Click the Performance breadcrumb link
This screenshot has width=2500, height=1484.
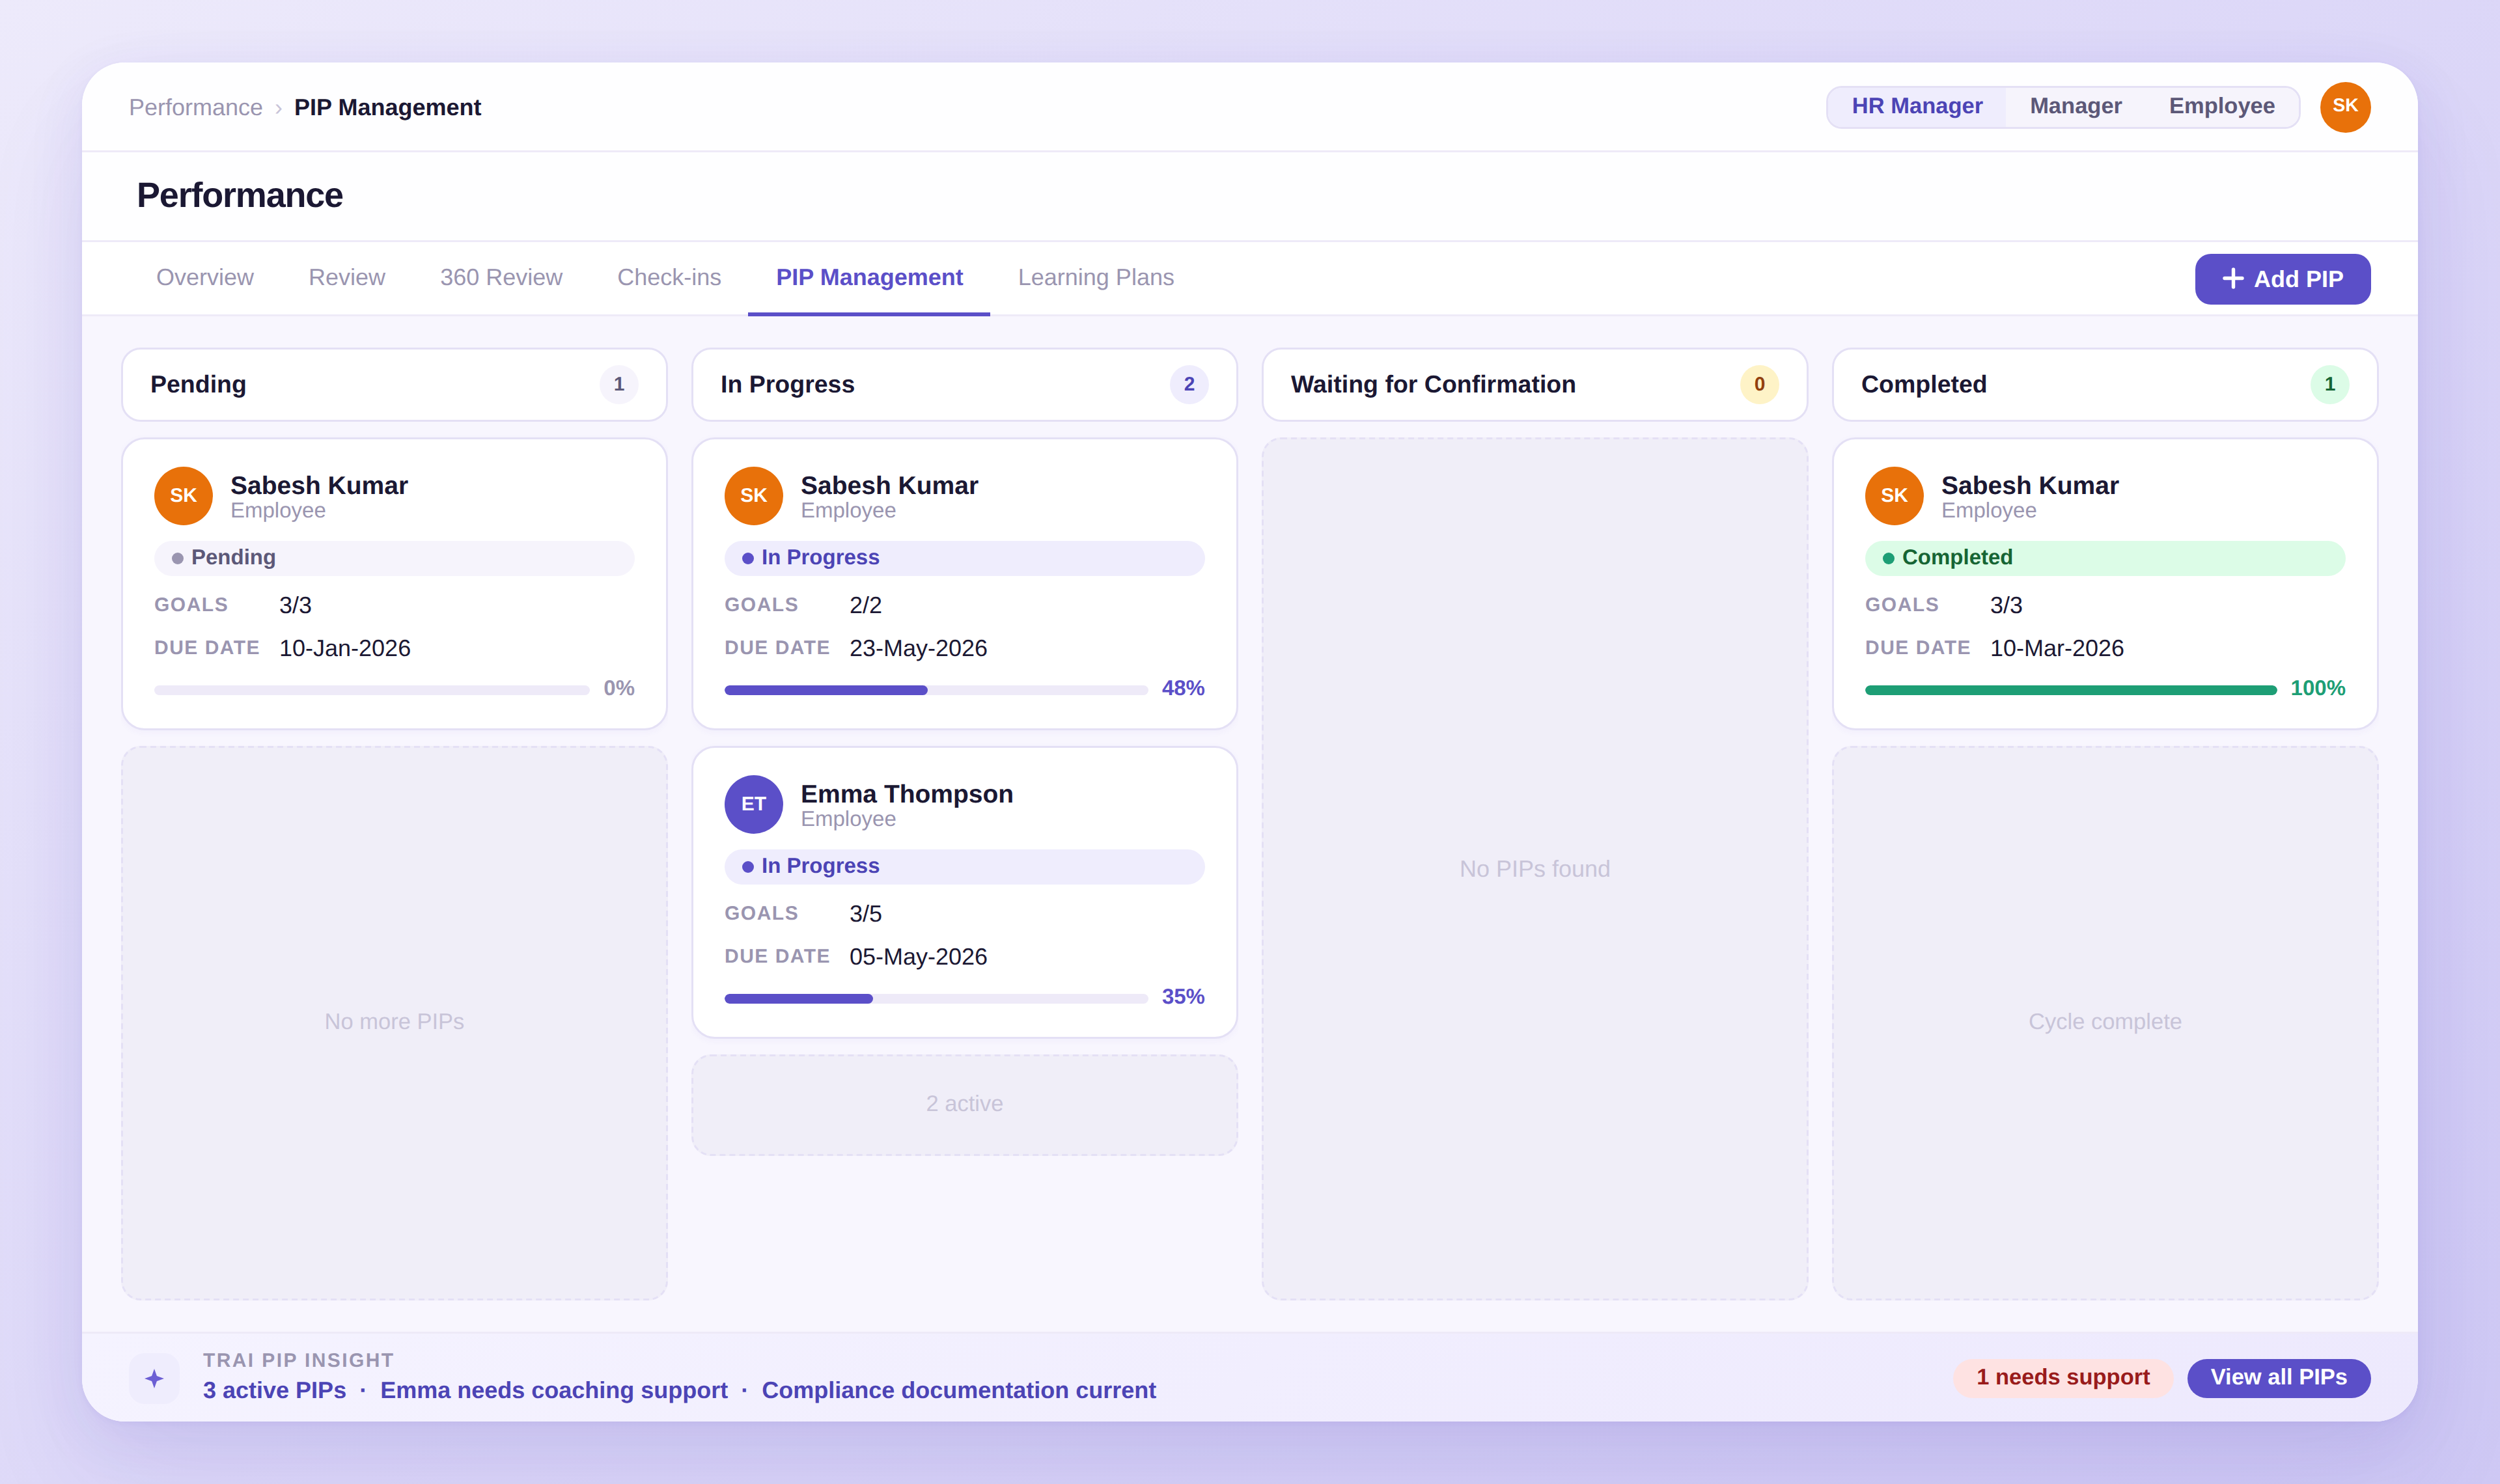tap(196, 108)
